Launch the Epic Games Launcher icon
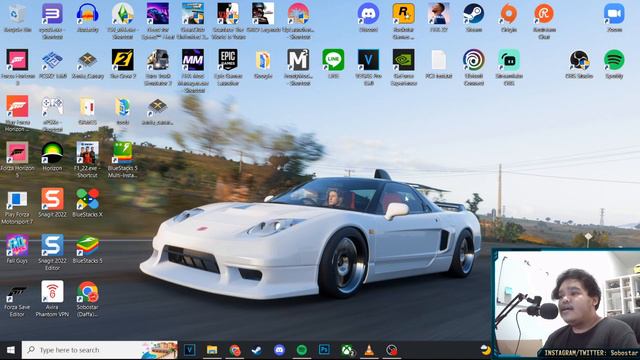Viewport: 640px width, 360px height. 228,67
